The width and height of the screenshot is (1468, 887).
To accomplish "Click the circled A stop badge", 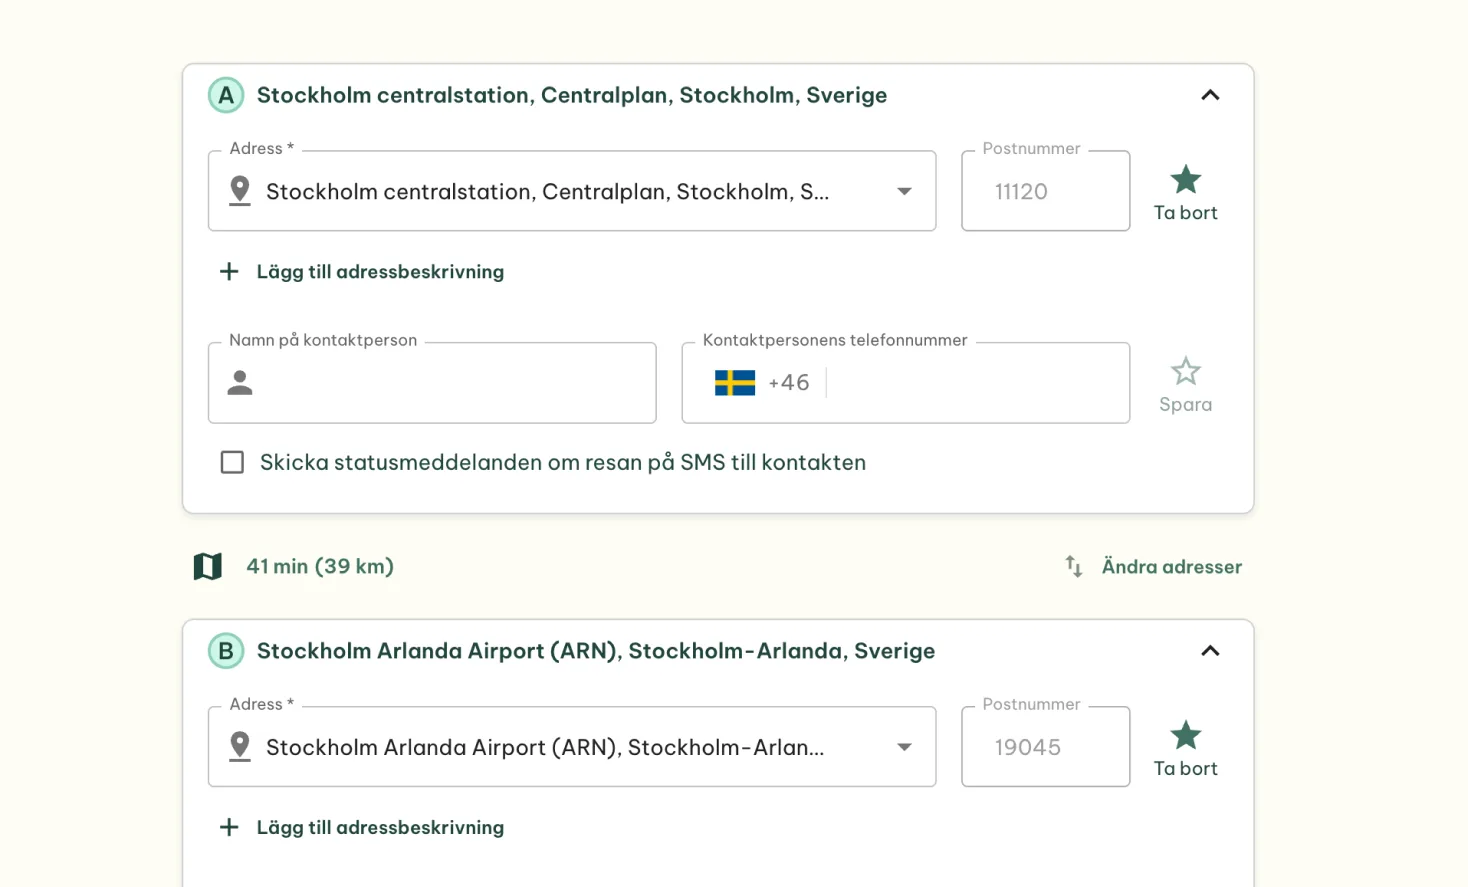I will click(x=226, y=95).
